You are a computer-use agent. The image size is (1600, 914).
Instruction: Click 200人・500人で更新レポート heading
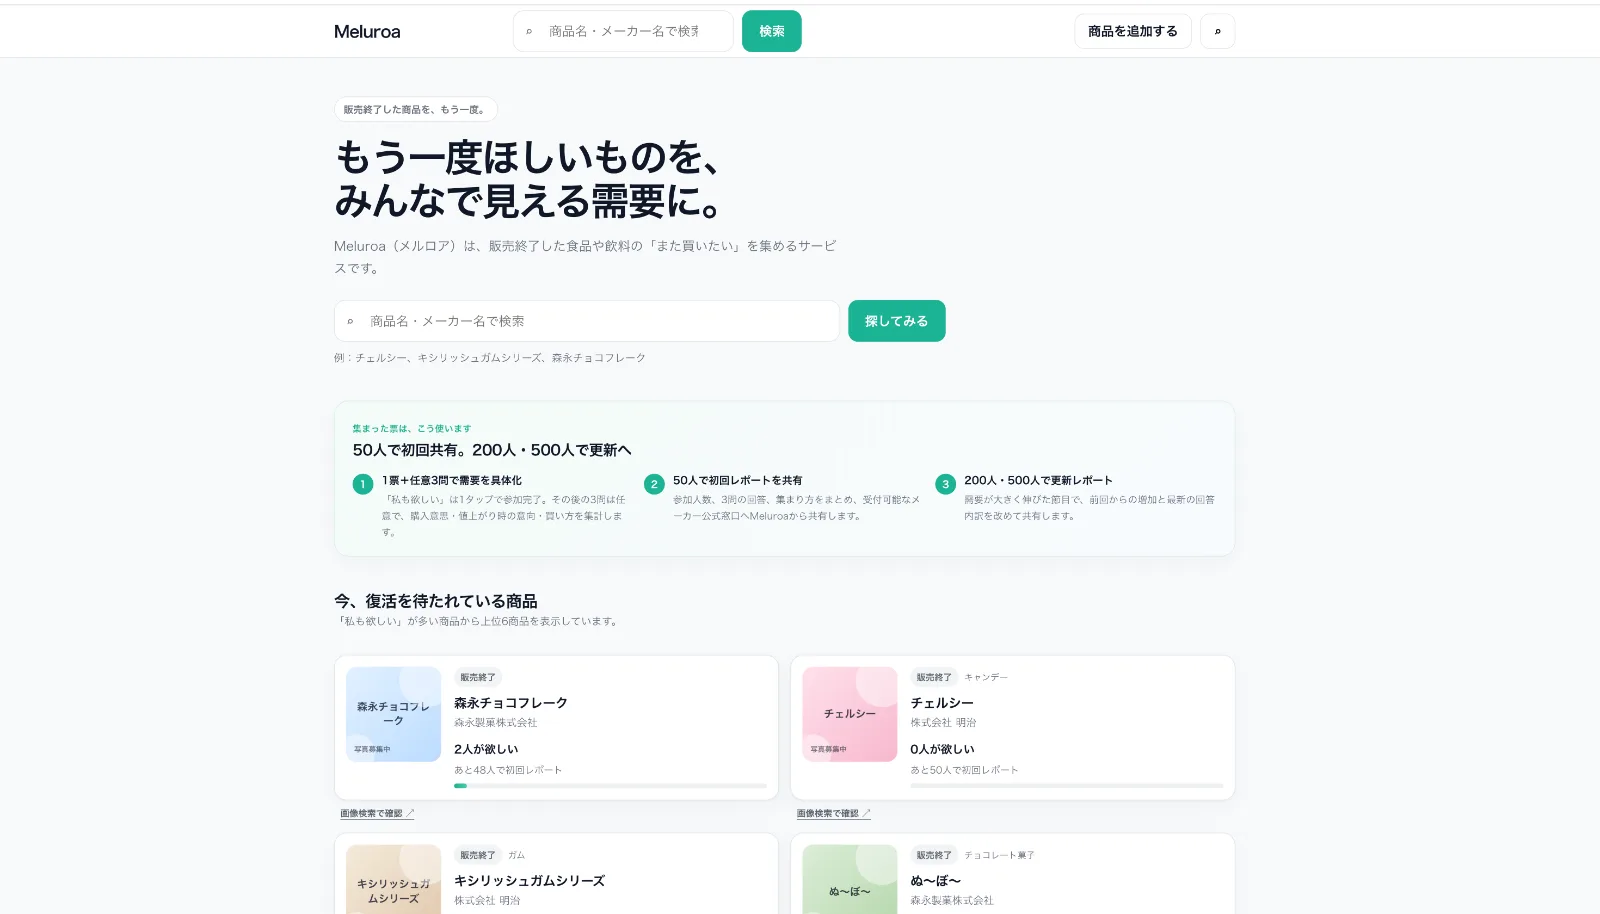(1038, 480)
